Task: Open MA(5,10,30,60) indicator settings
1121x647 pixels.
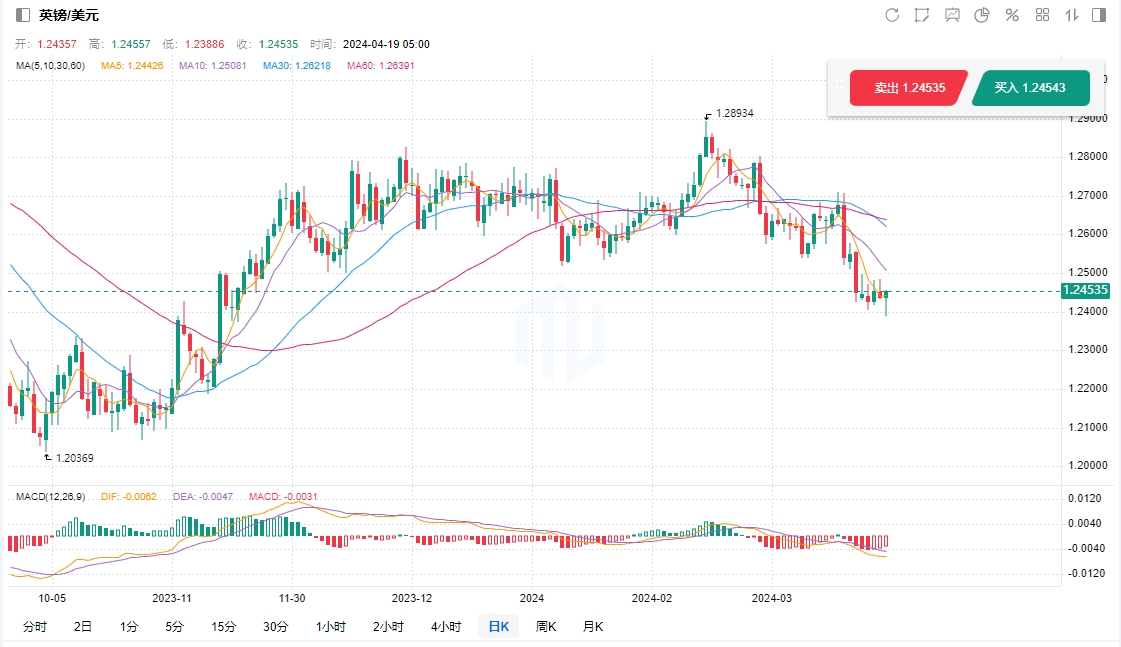Action: tap(51, 66)
